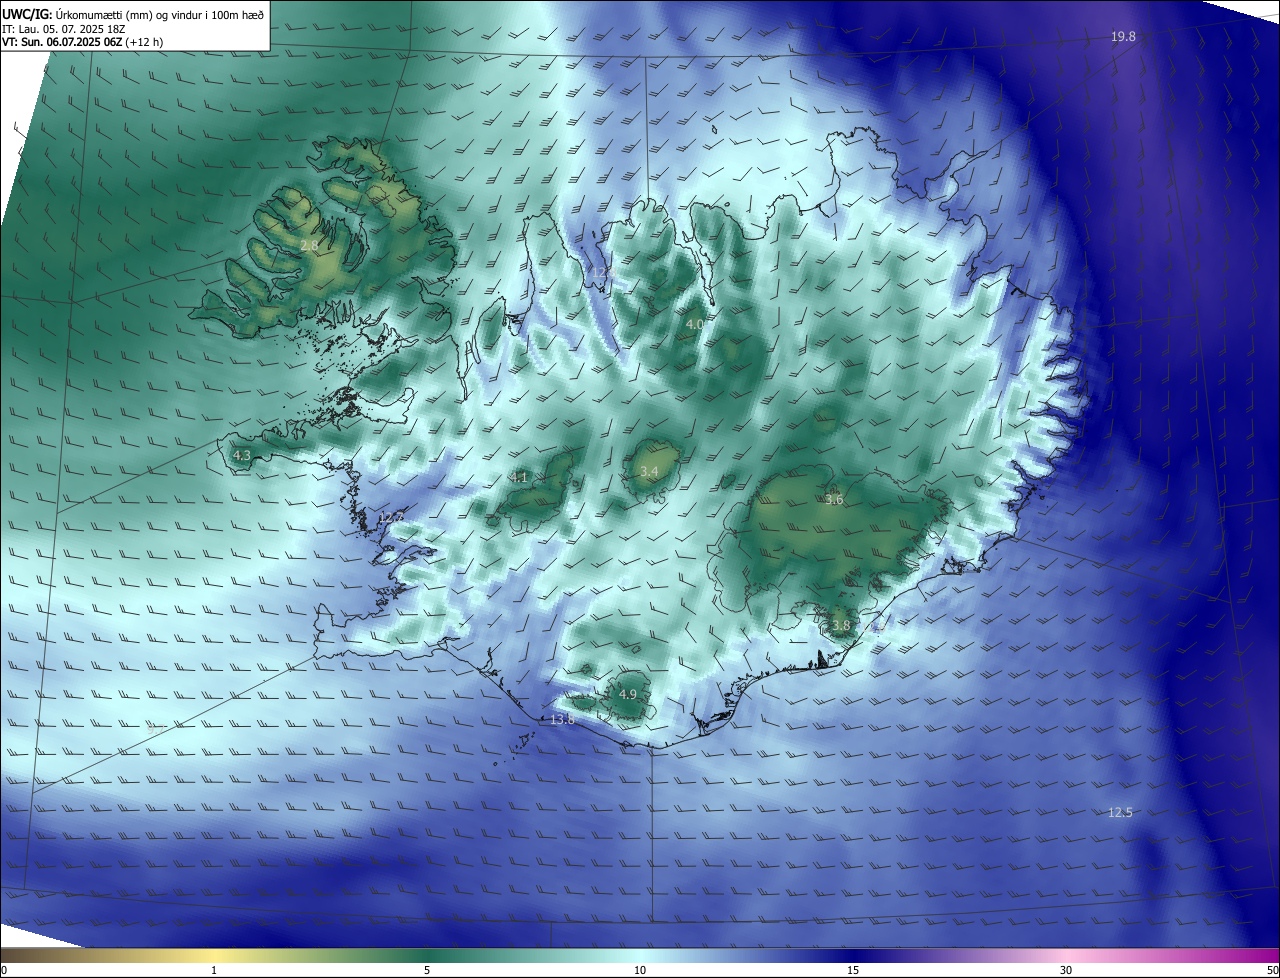Click the colour scale tick label 30
This screenshot has height=978, width=1280.
[x=1066, y=970]
